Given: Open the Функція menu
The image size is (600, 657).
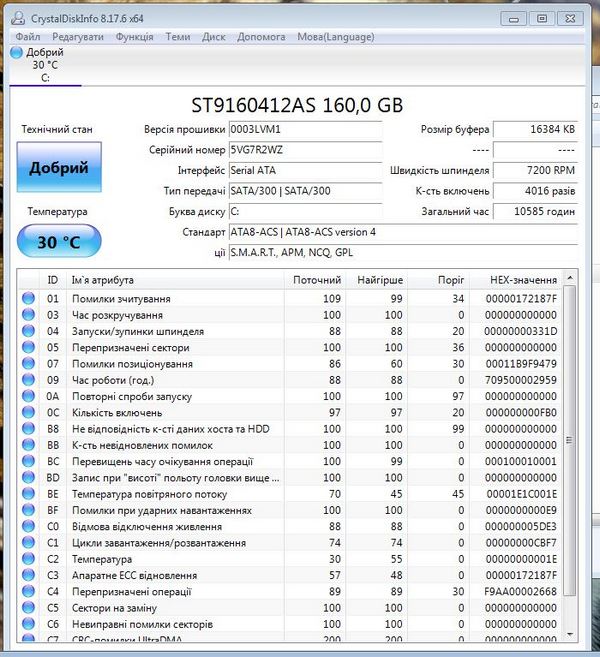Looking at the screenshot, I should click(x=134, y=37).
